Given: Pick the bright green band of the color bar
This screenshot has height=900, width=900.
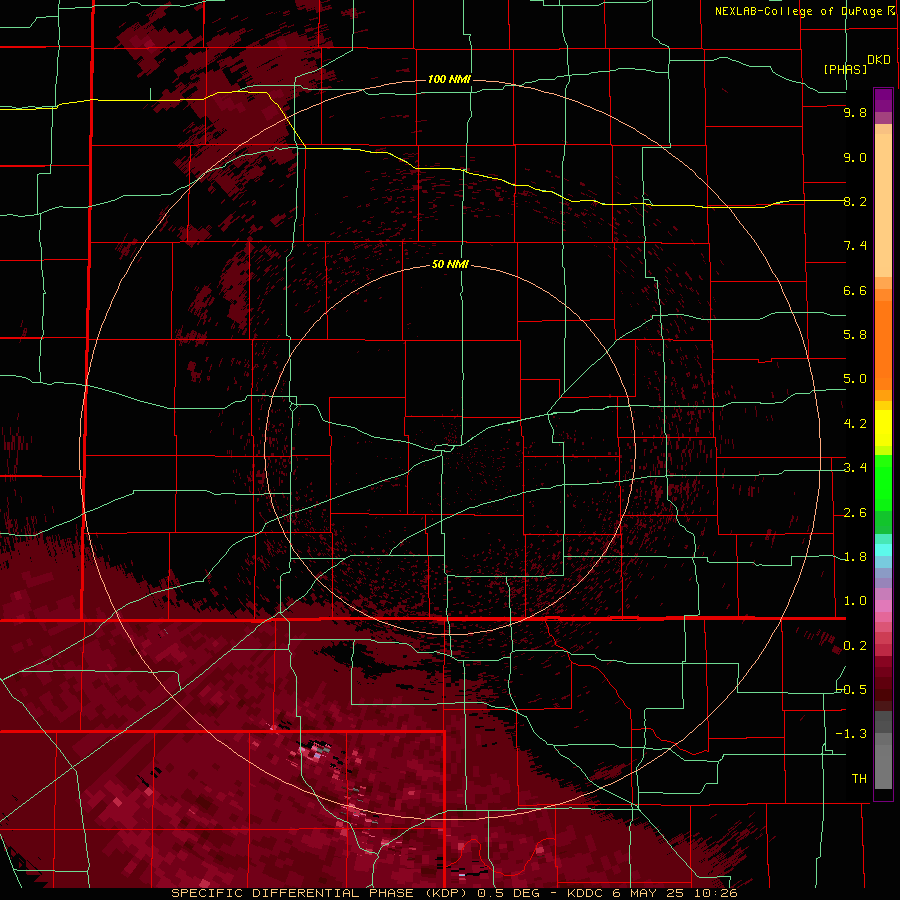Looking at the screenshot, I should coord(883,483).
